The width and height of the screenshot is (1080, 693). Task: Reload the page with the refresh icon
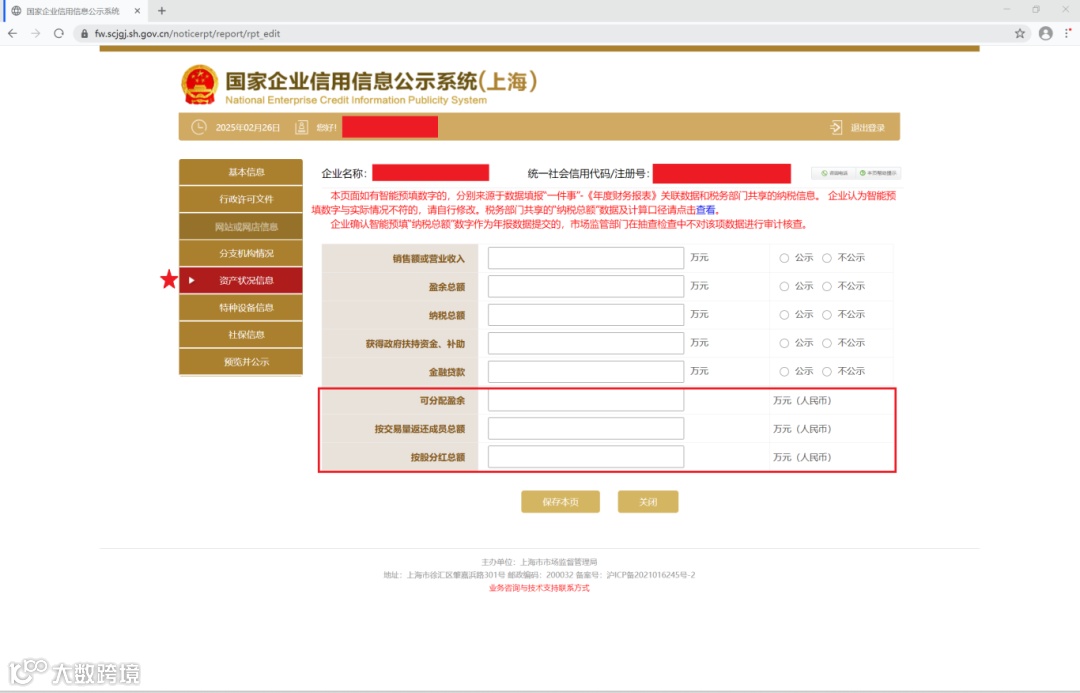[59, 33]
